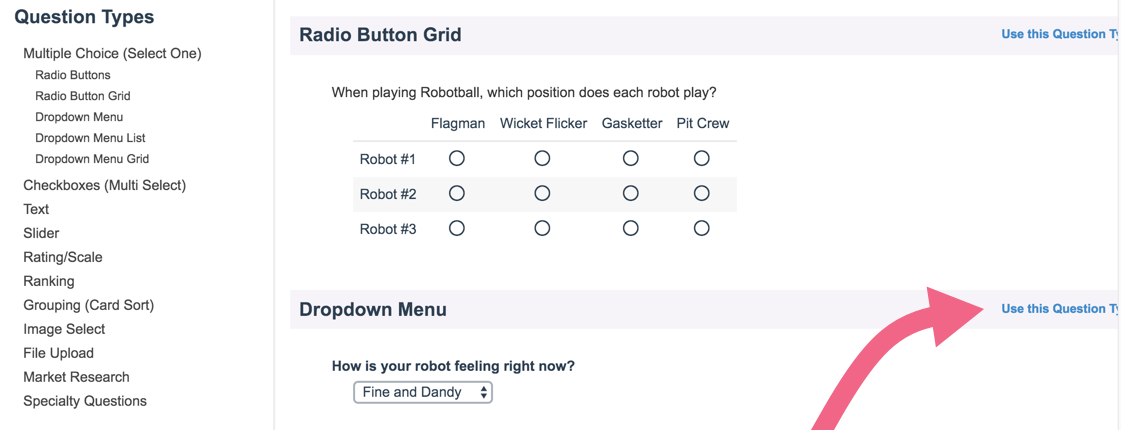The width and height of the screenshot is (1121, 430).
Task: Open the Image Select category
Action: coord(64,329)
